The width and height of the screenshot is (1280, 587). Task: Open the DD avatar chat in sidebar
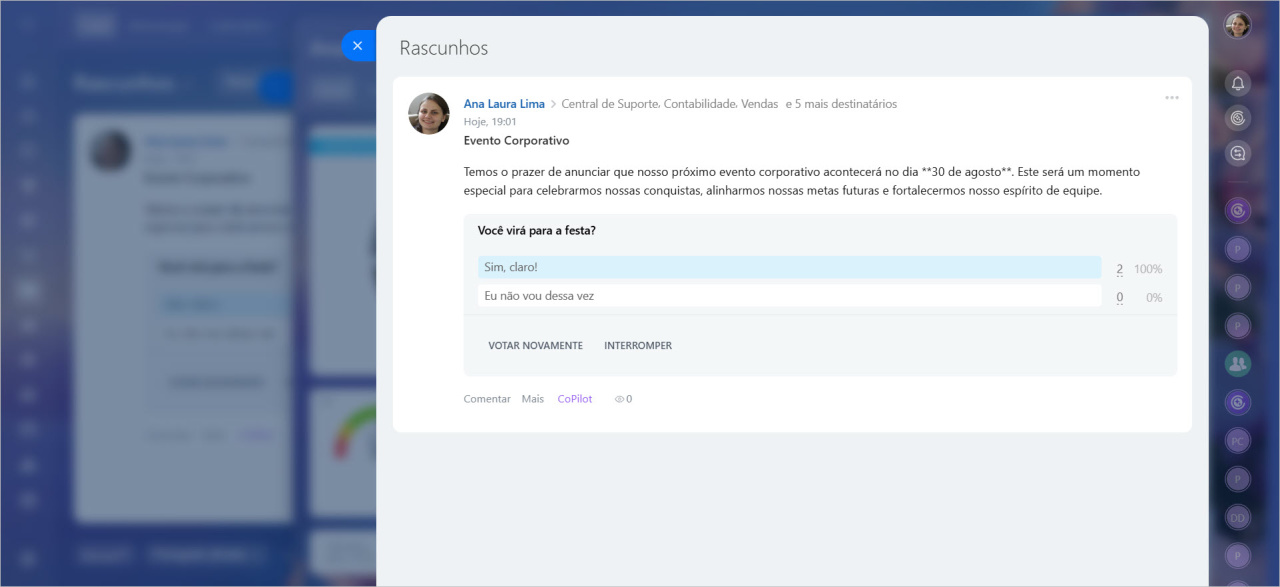click(1238, 518)
